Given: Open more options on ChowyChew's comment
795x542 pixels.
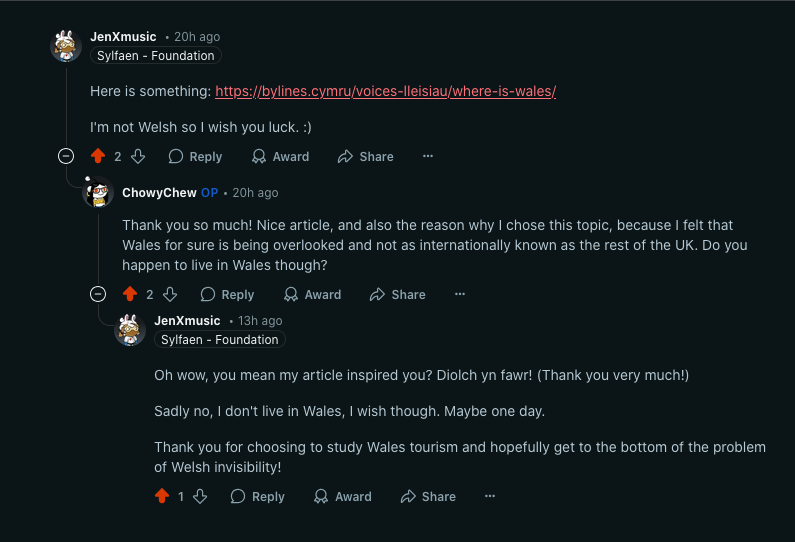Looking at the screenshot, I should click(460, 294).
